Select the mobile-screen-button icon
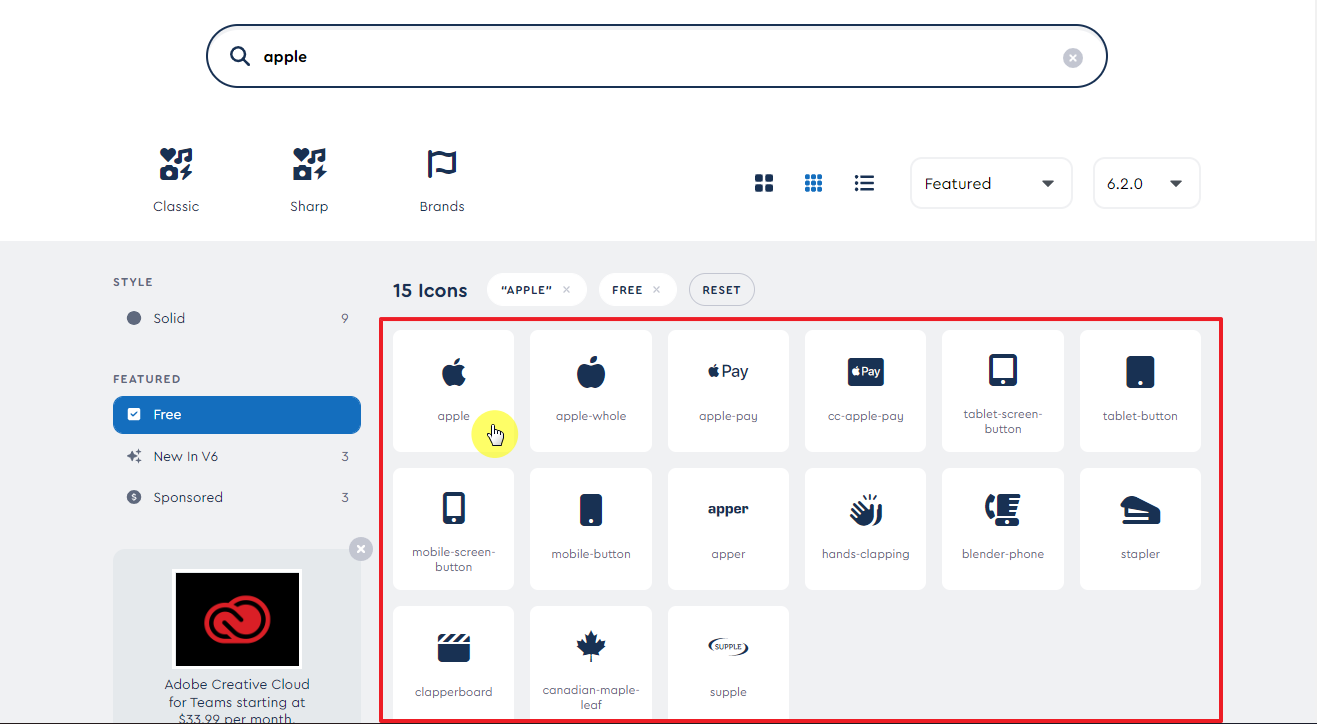 (x=453, y=528)
